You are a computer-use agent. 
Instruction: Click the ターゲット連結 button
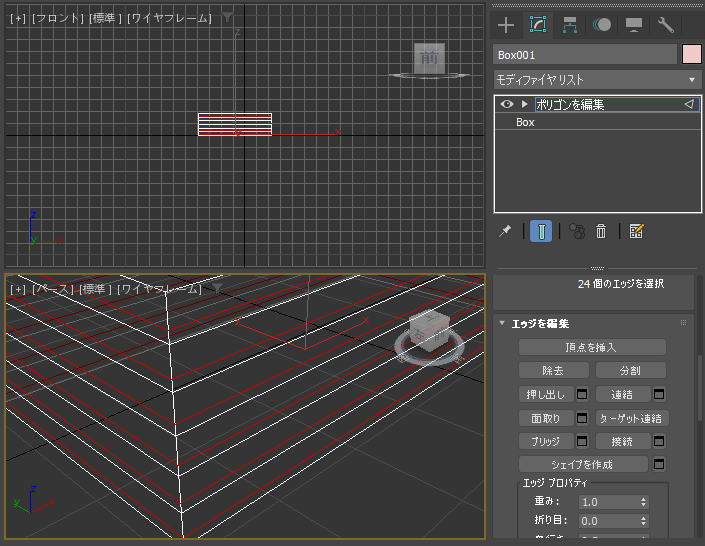632,418
